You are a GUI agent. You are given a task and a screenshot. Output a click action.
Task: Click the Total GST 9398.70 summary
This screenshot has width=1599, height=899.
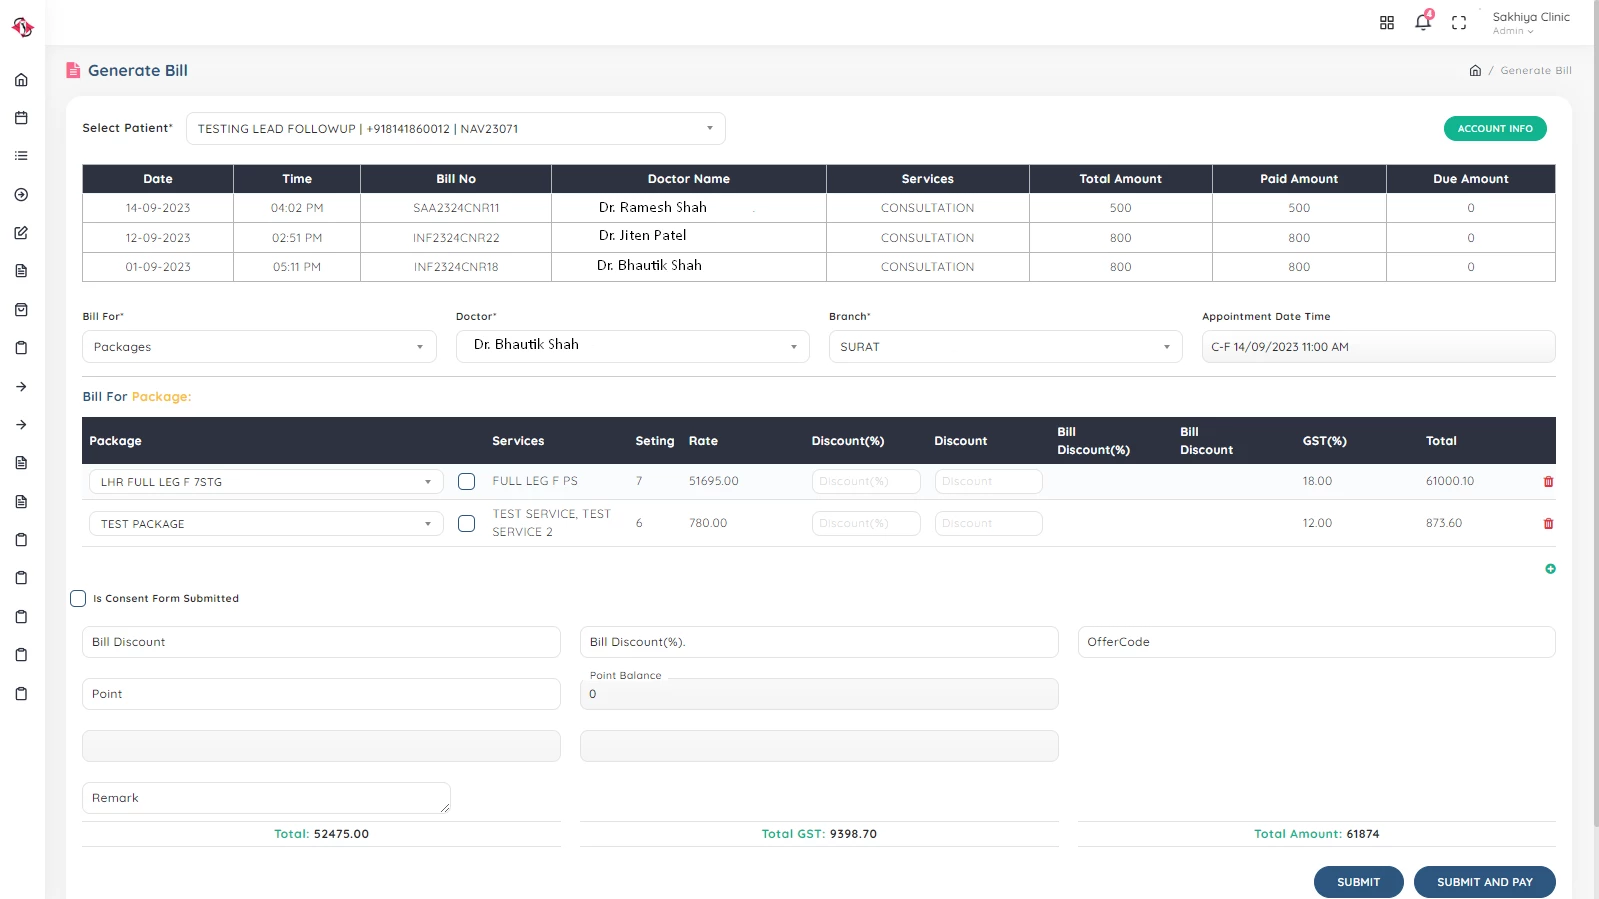tap(819, 834)
